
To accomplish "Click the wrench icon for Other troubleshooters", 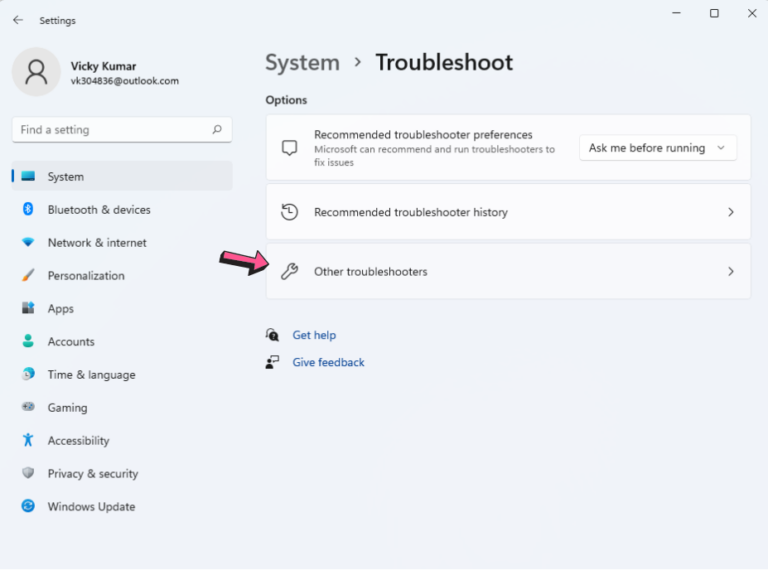I will click(289, 271).
